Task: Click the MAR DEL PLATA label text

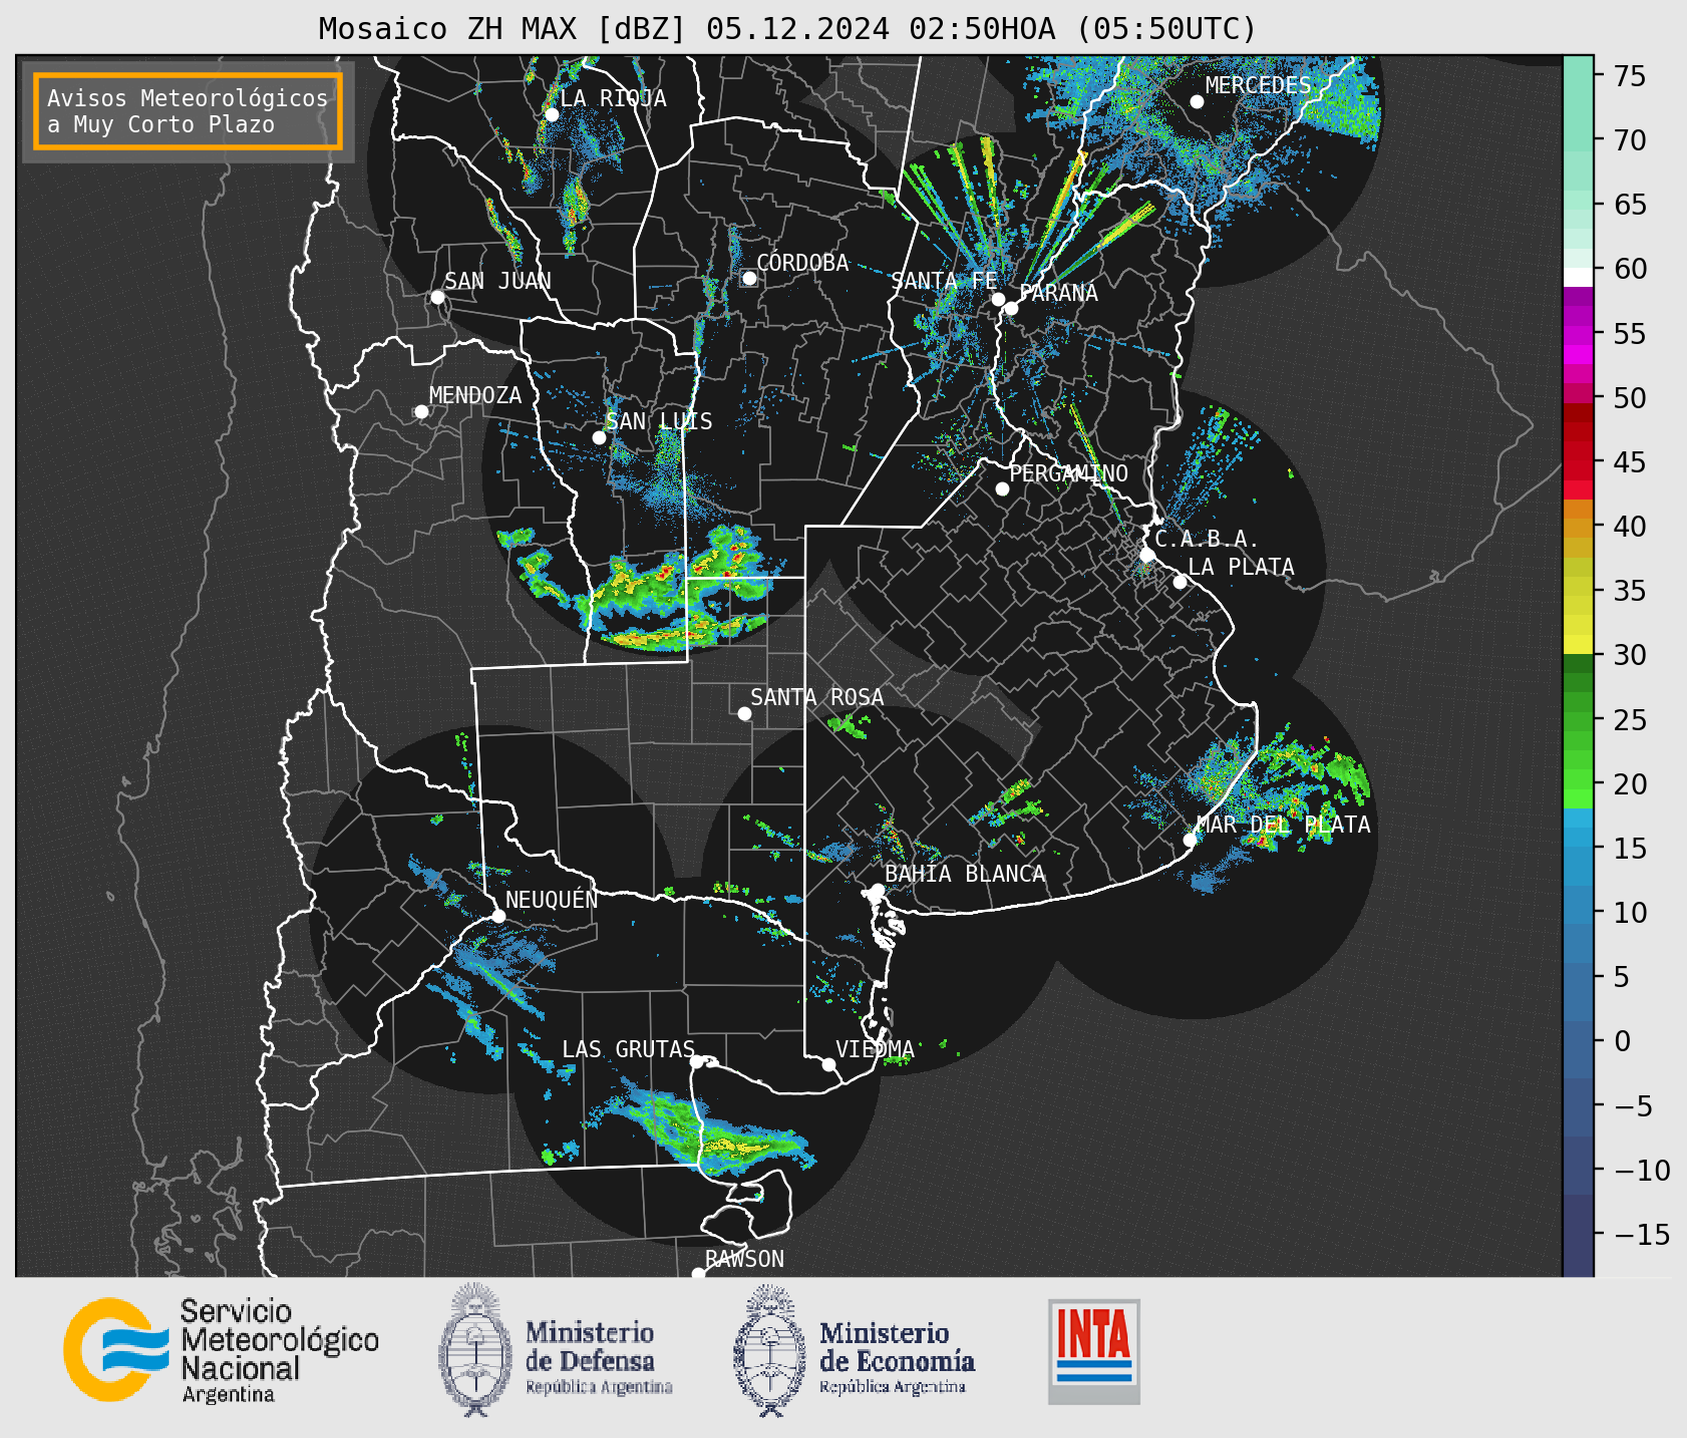Action: click(1283, 824)
